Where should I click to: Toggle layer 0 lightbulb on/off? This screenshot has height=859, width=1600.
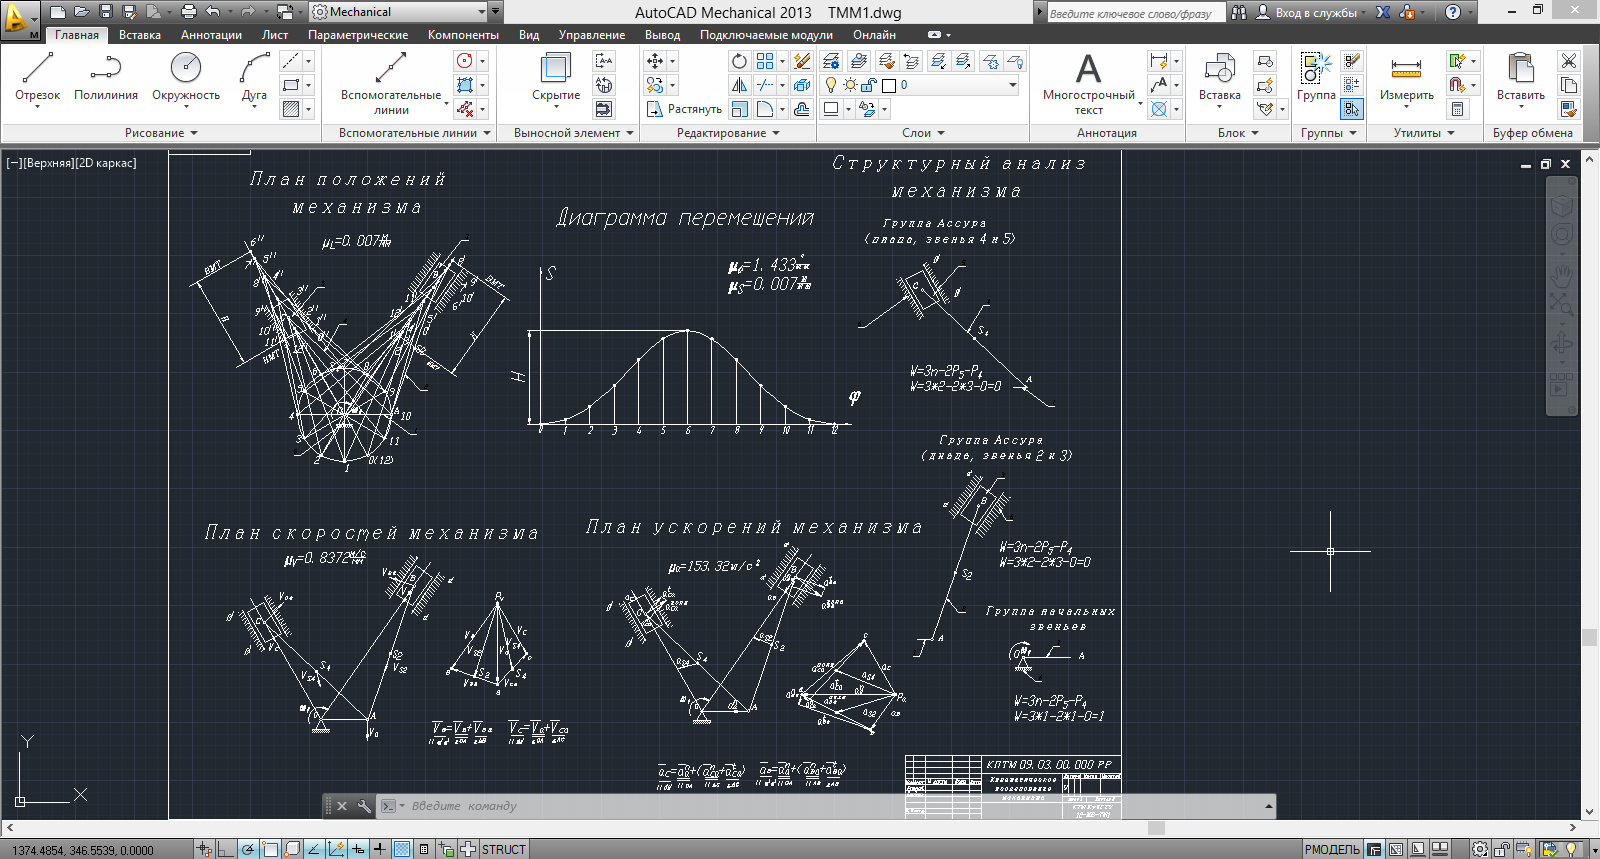click(x=830, y=85)
